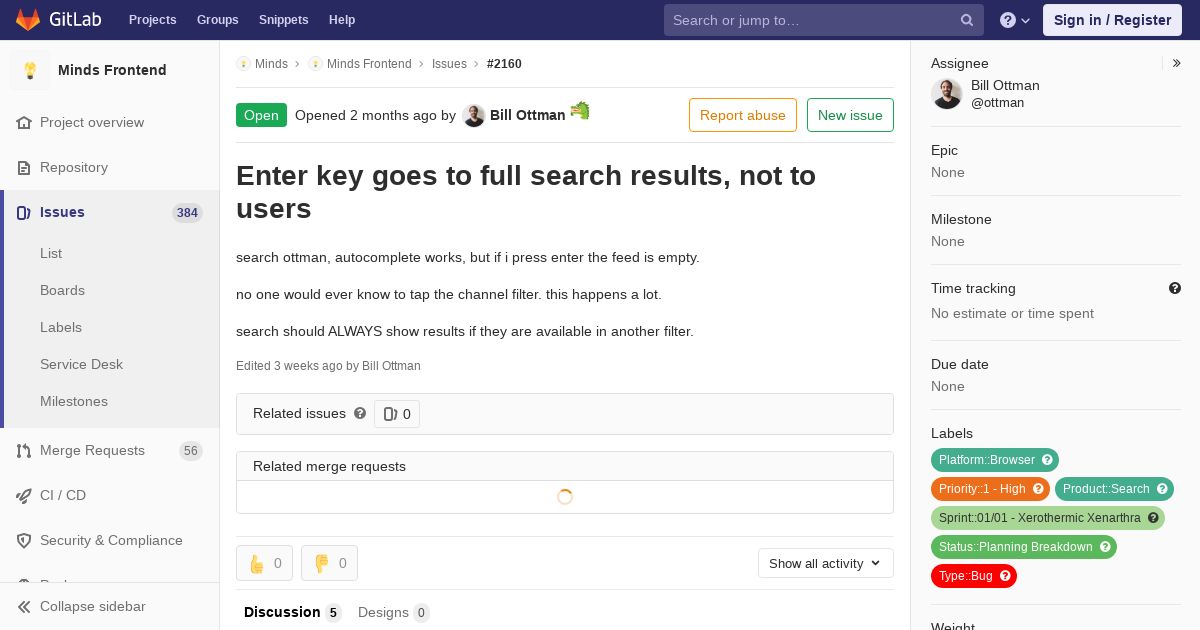Click the thumbs down reaction

[x=329, y=563]
